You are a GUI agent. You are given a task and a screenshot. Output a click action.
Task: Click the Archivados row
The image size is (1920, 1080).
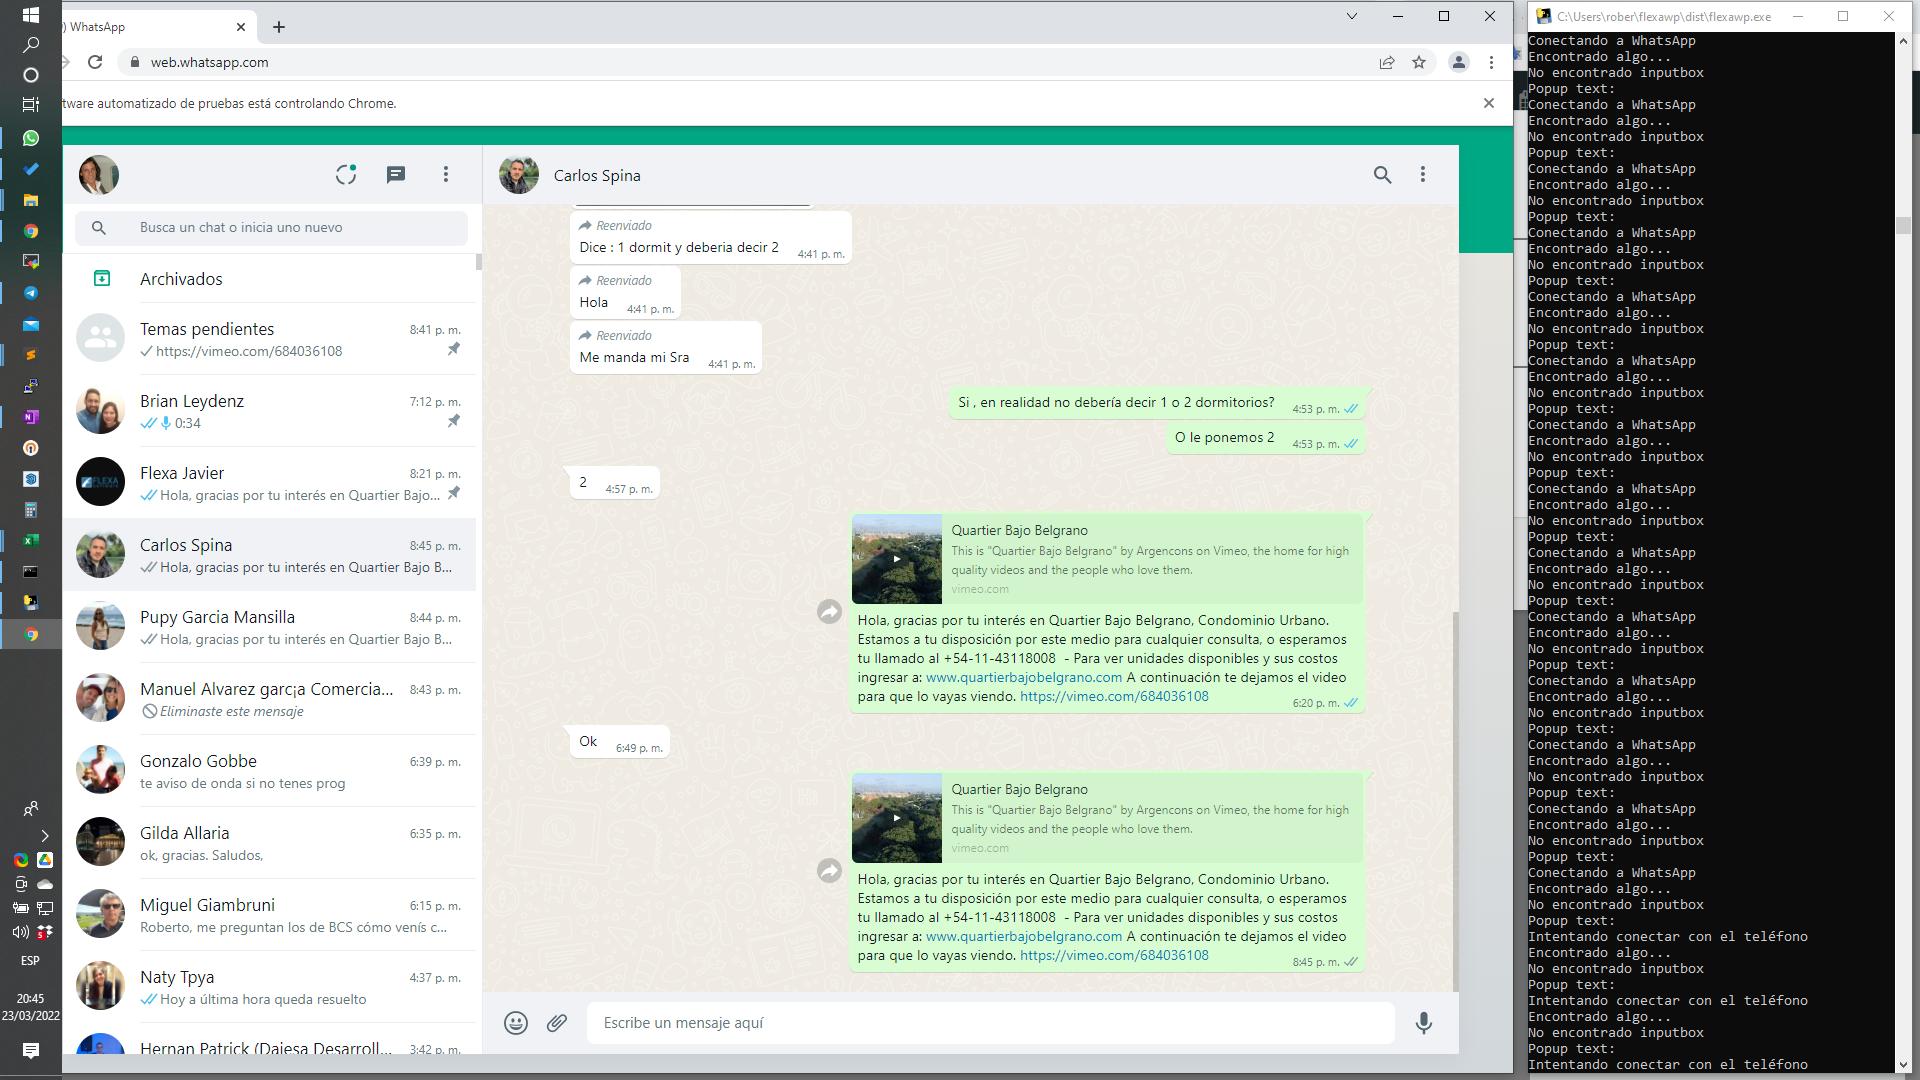click(x=270, y=279)
